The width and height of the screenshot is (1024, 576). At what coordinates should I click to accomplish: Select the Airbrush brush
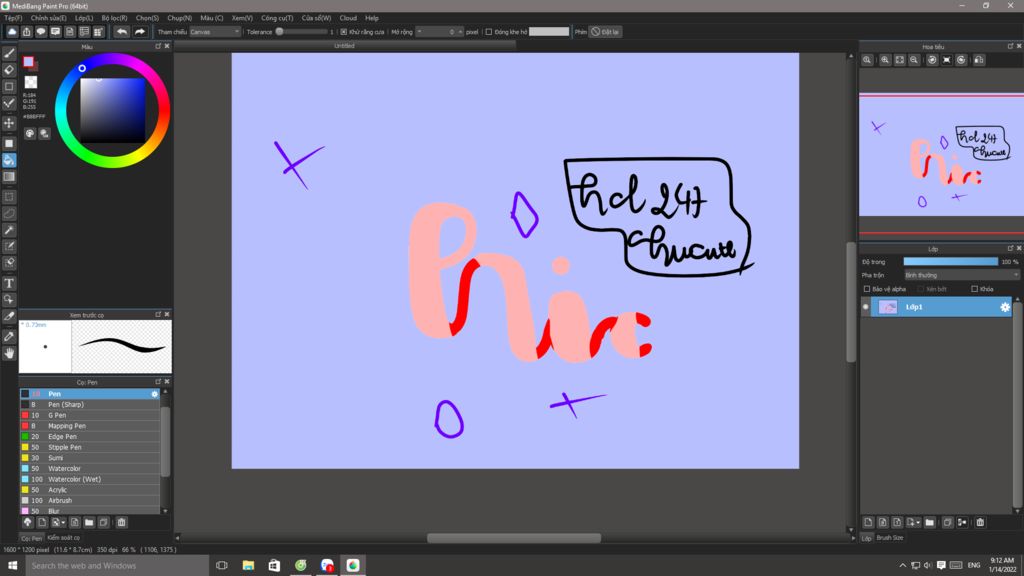click(x=89, y=500)
